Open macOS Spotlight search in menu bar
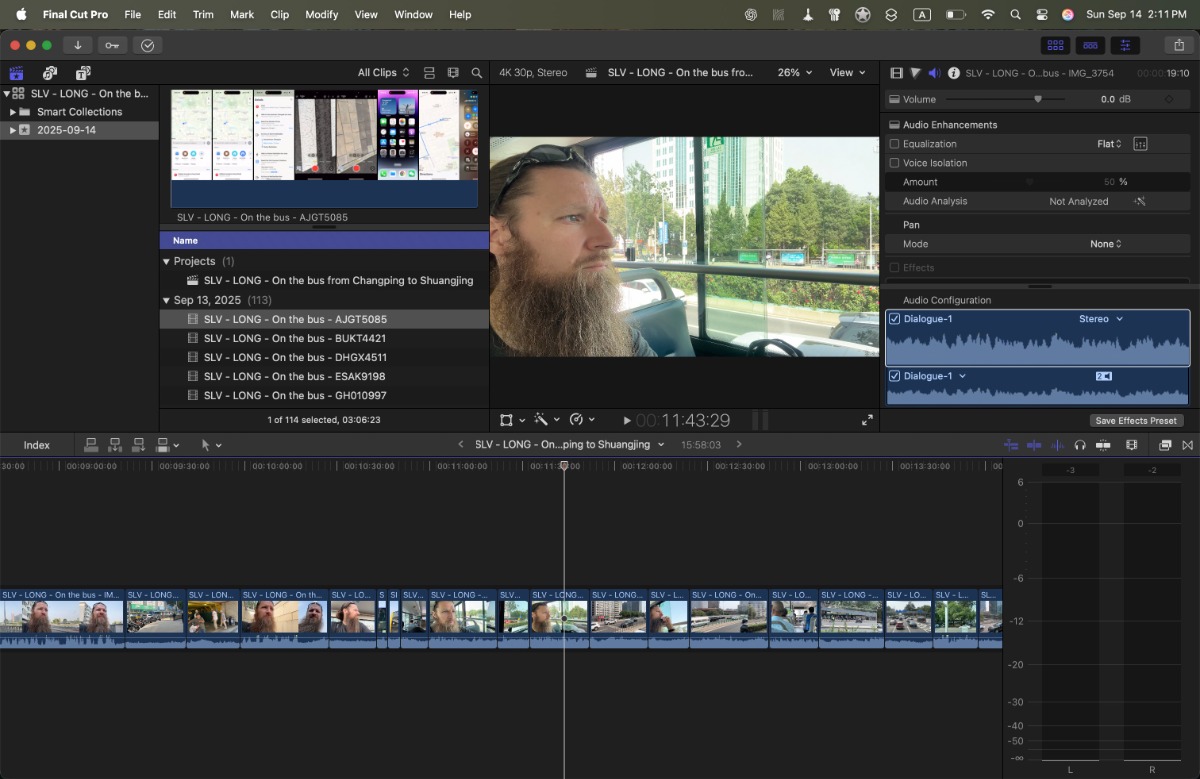1200x779 pixels. click(1016, 15)
